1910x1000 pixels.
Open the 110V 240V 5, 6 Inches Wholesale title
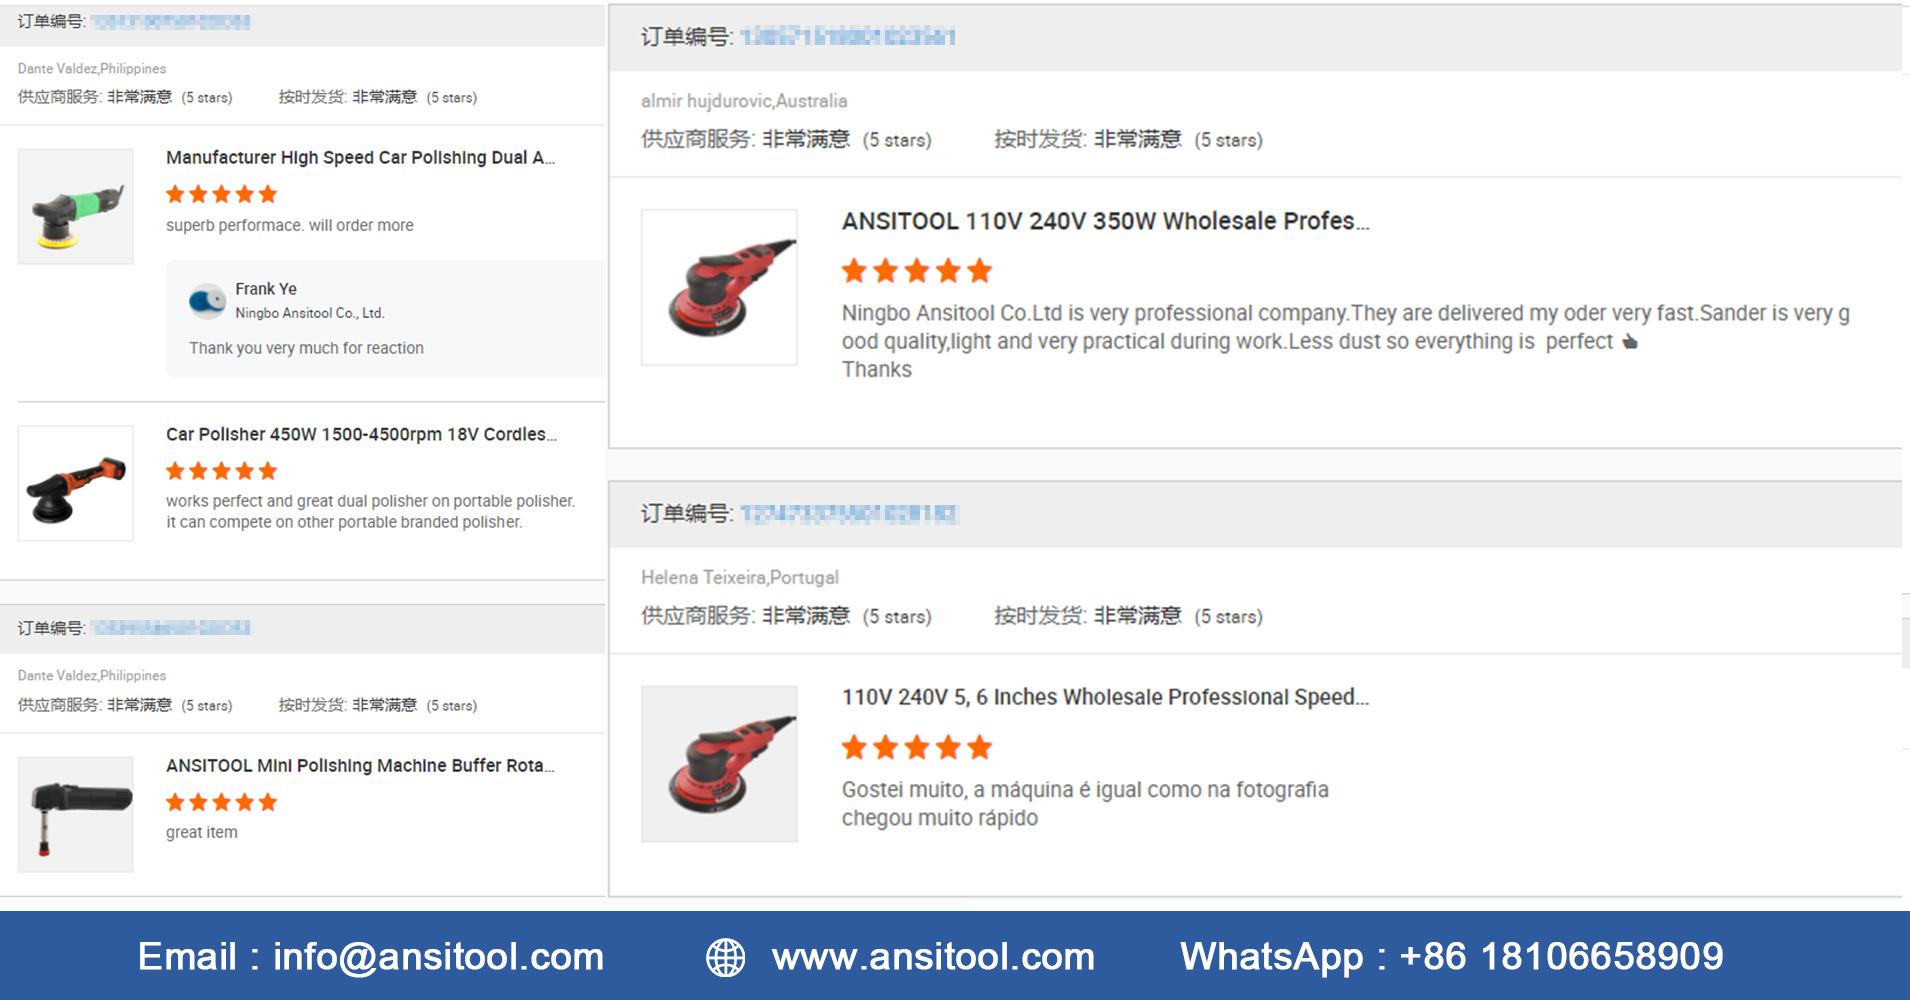(1105, 697)
